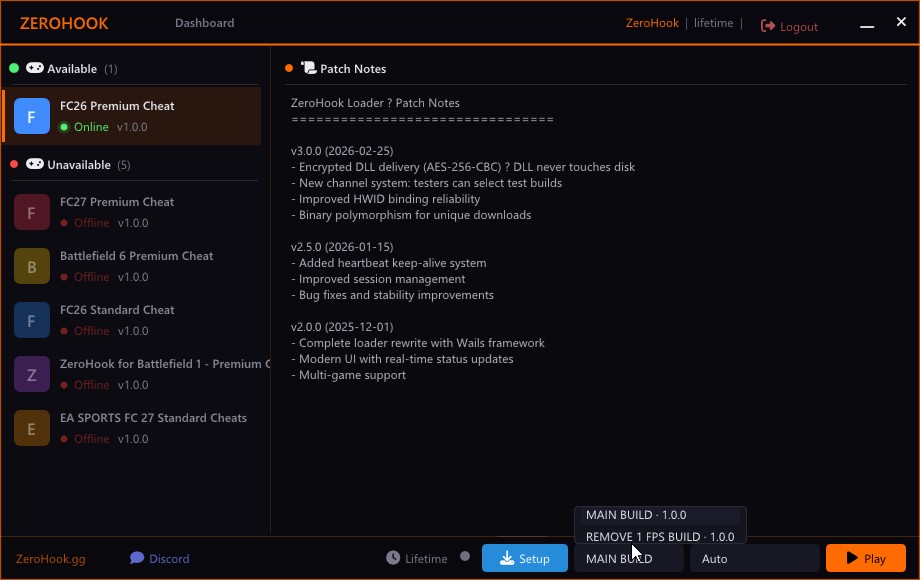Image resolution: width=920 pixels, height=580 pixels.
Task: Click the 'Encrypted DLL delivery' patch line
Action: (463, 167)
